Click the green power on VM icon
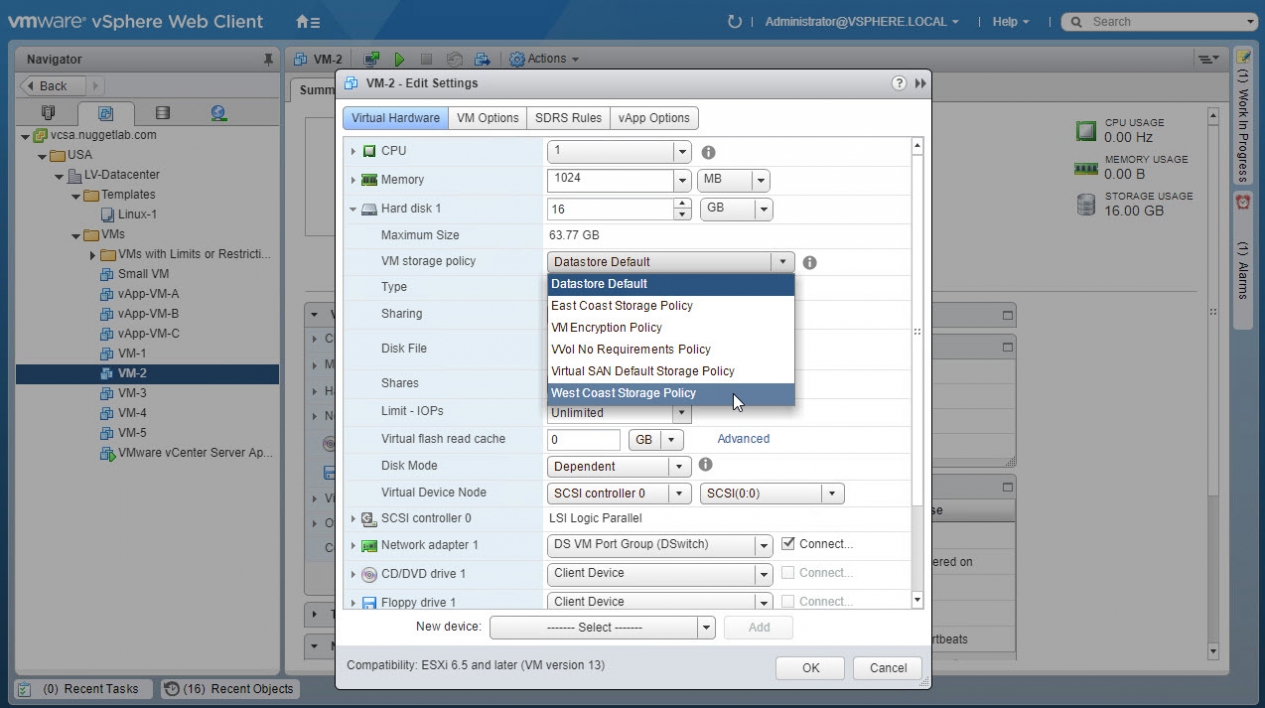The height and width of the screenshot is (708, 1265). (399, 60)
